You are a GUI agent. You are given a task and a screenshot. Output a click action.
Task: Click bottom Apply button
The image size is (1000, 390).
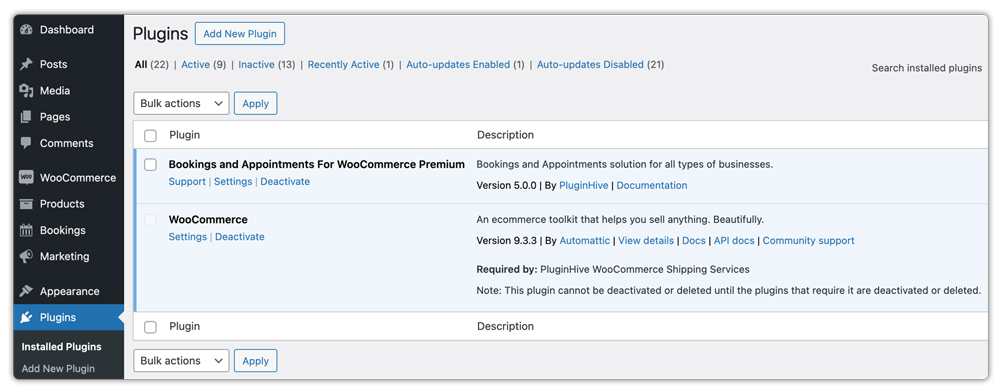click(x=256, y=361)
